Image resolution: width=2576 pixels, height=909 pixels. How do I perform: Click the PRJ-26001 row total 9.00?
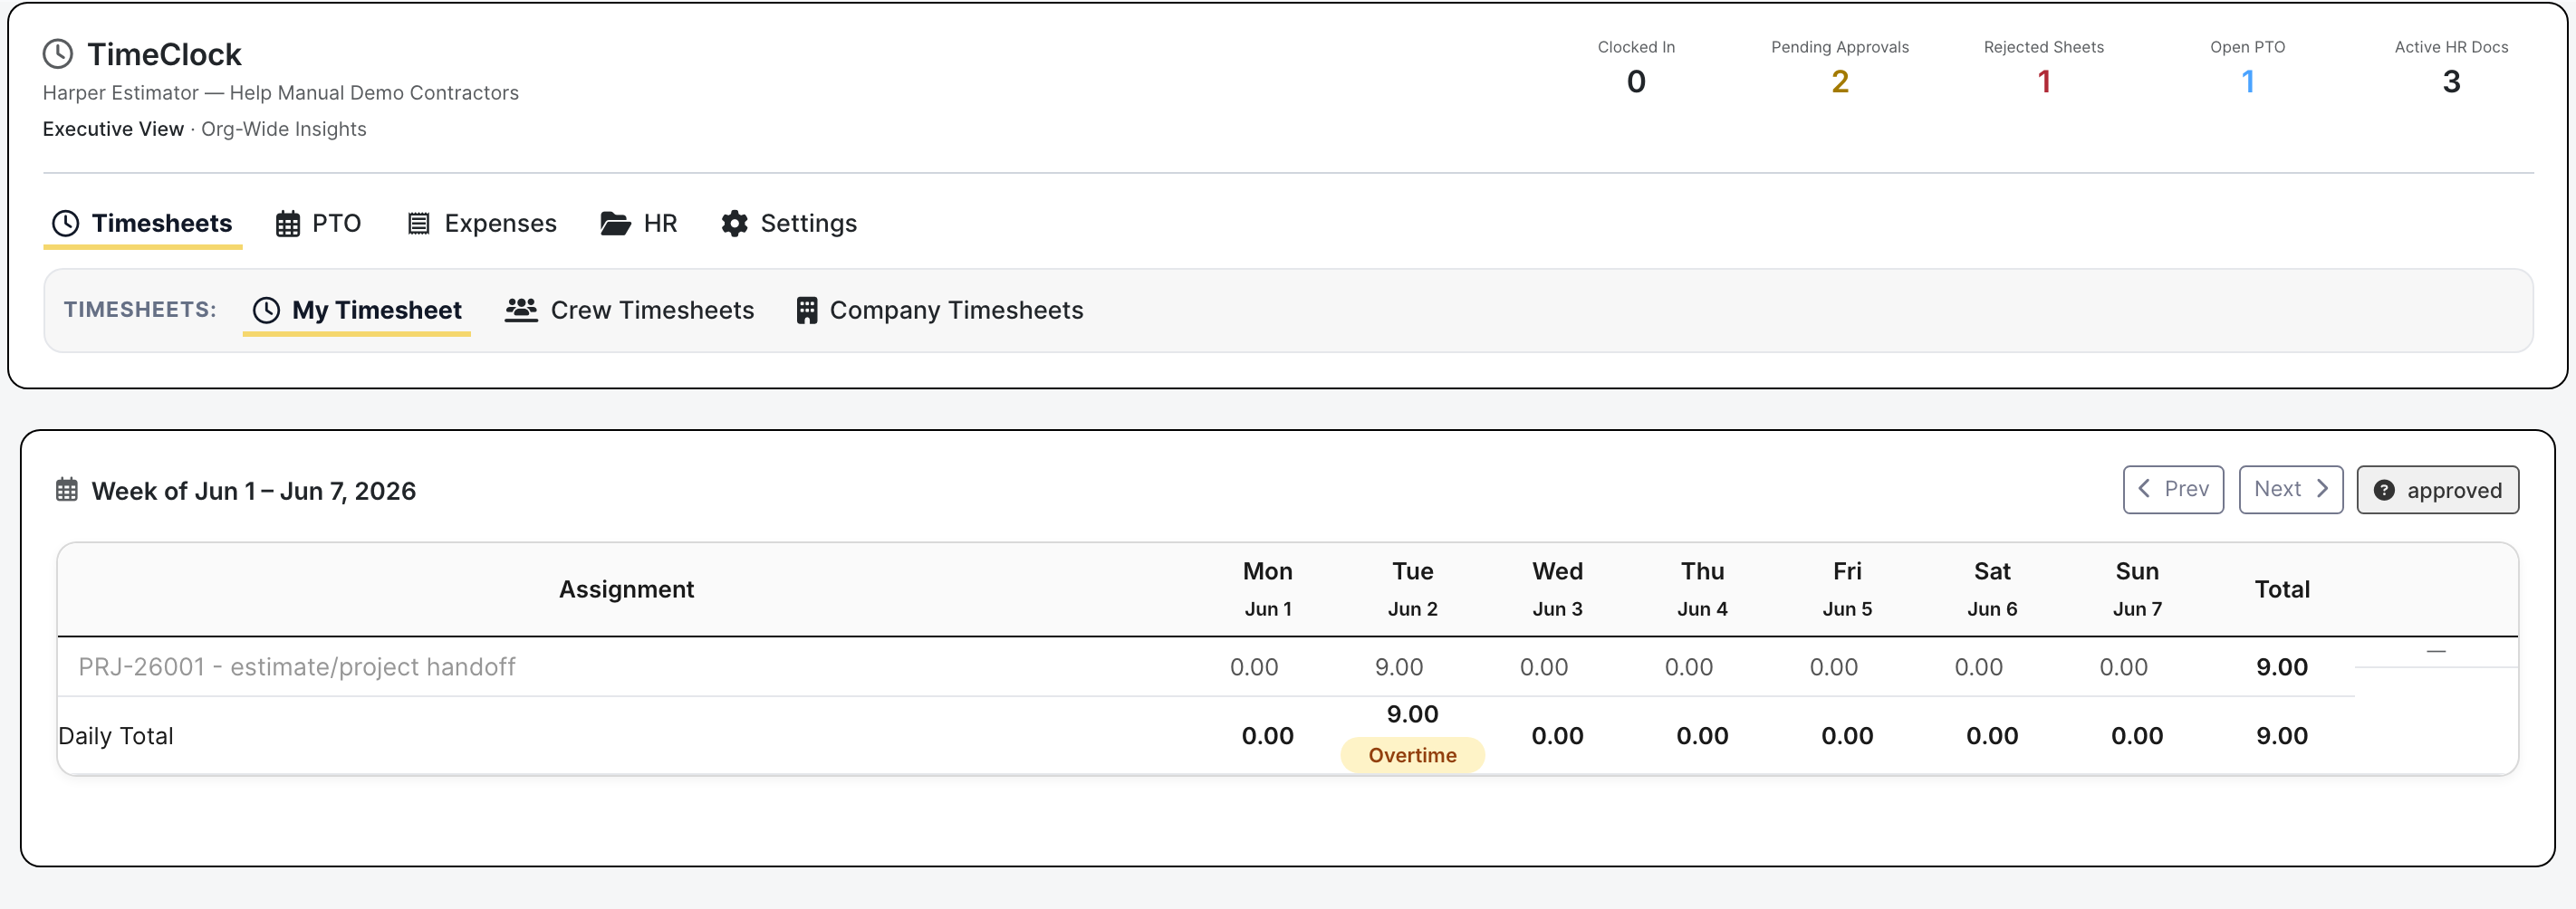click(2282, 667)
